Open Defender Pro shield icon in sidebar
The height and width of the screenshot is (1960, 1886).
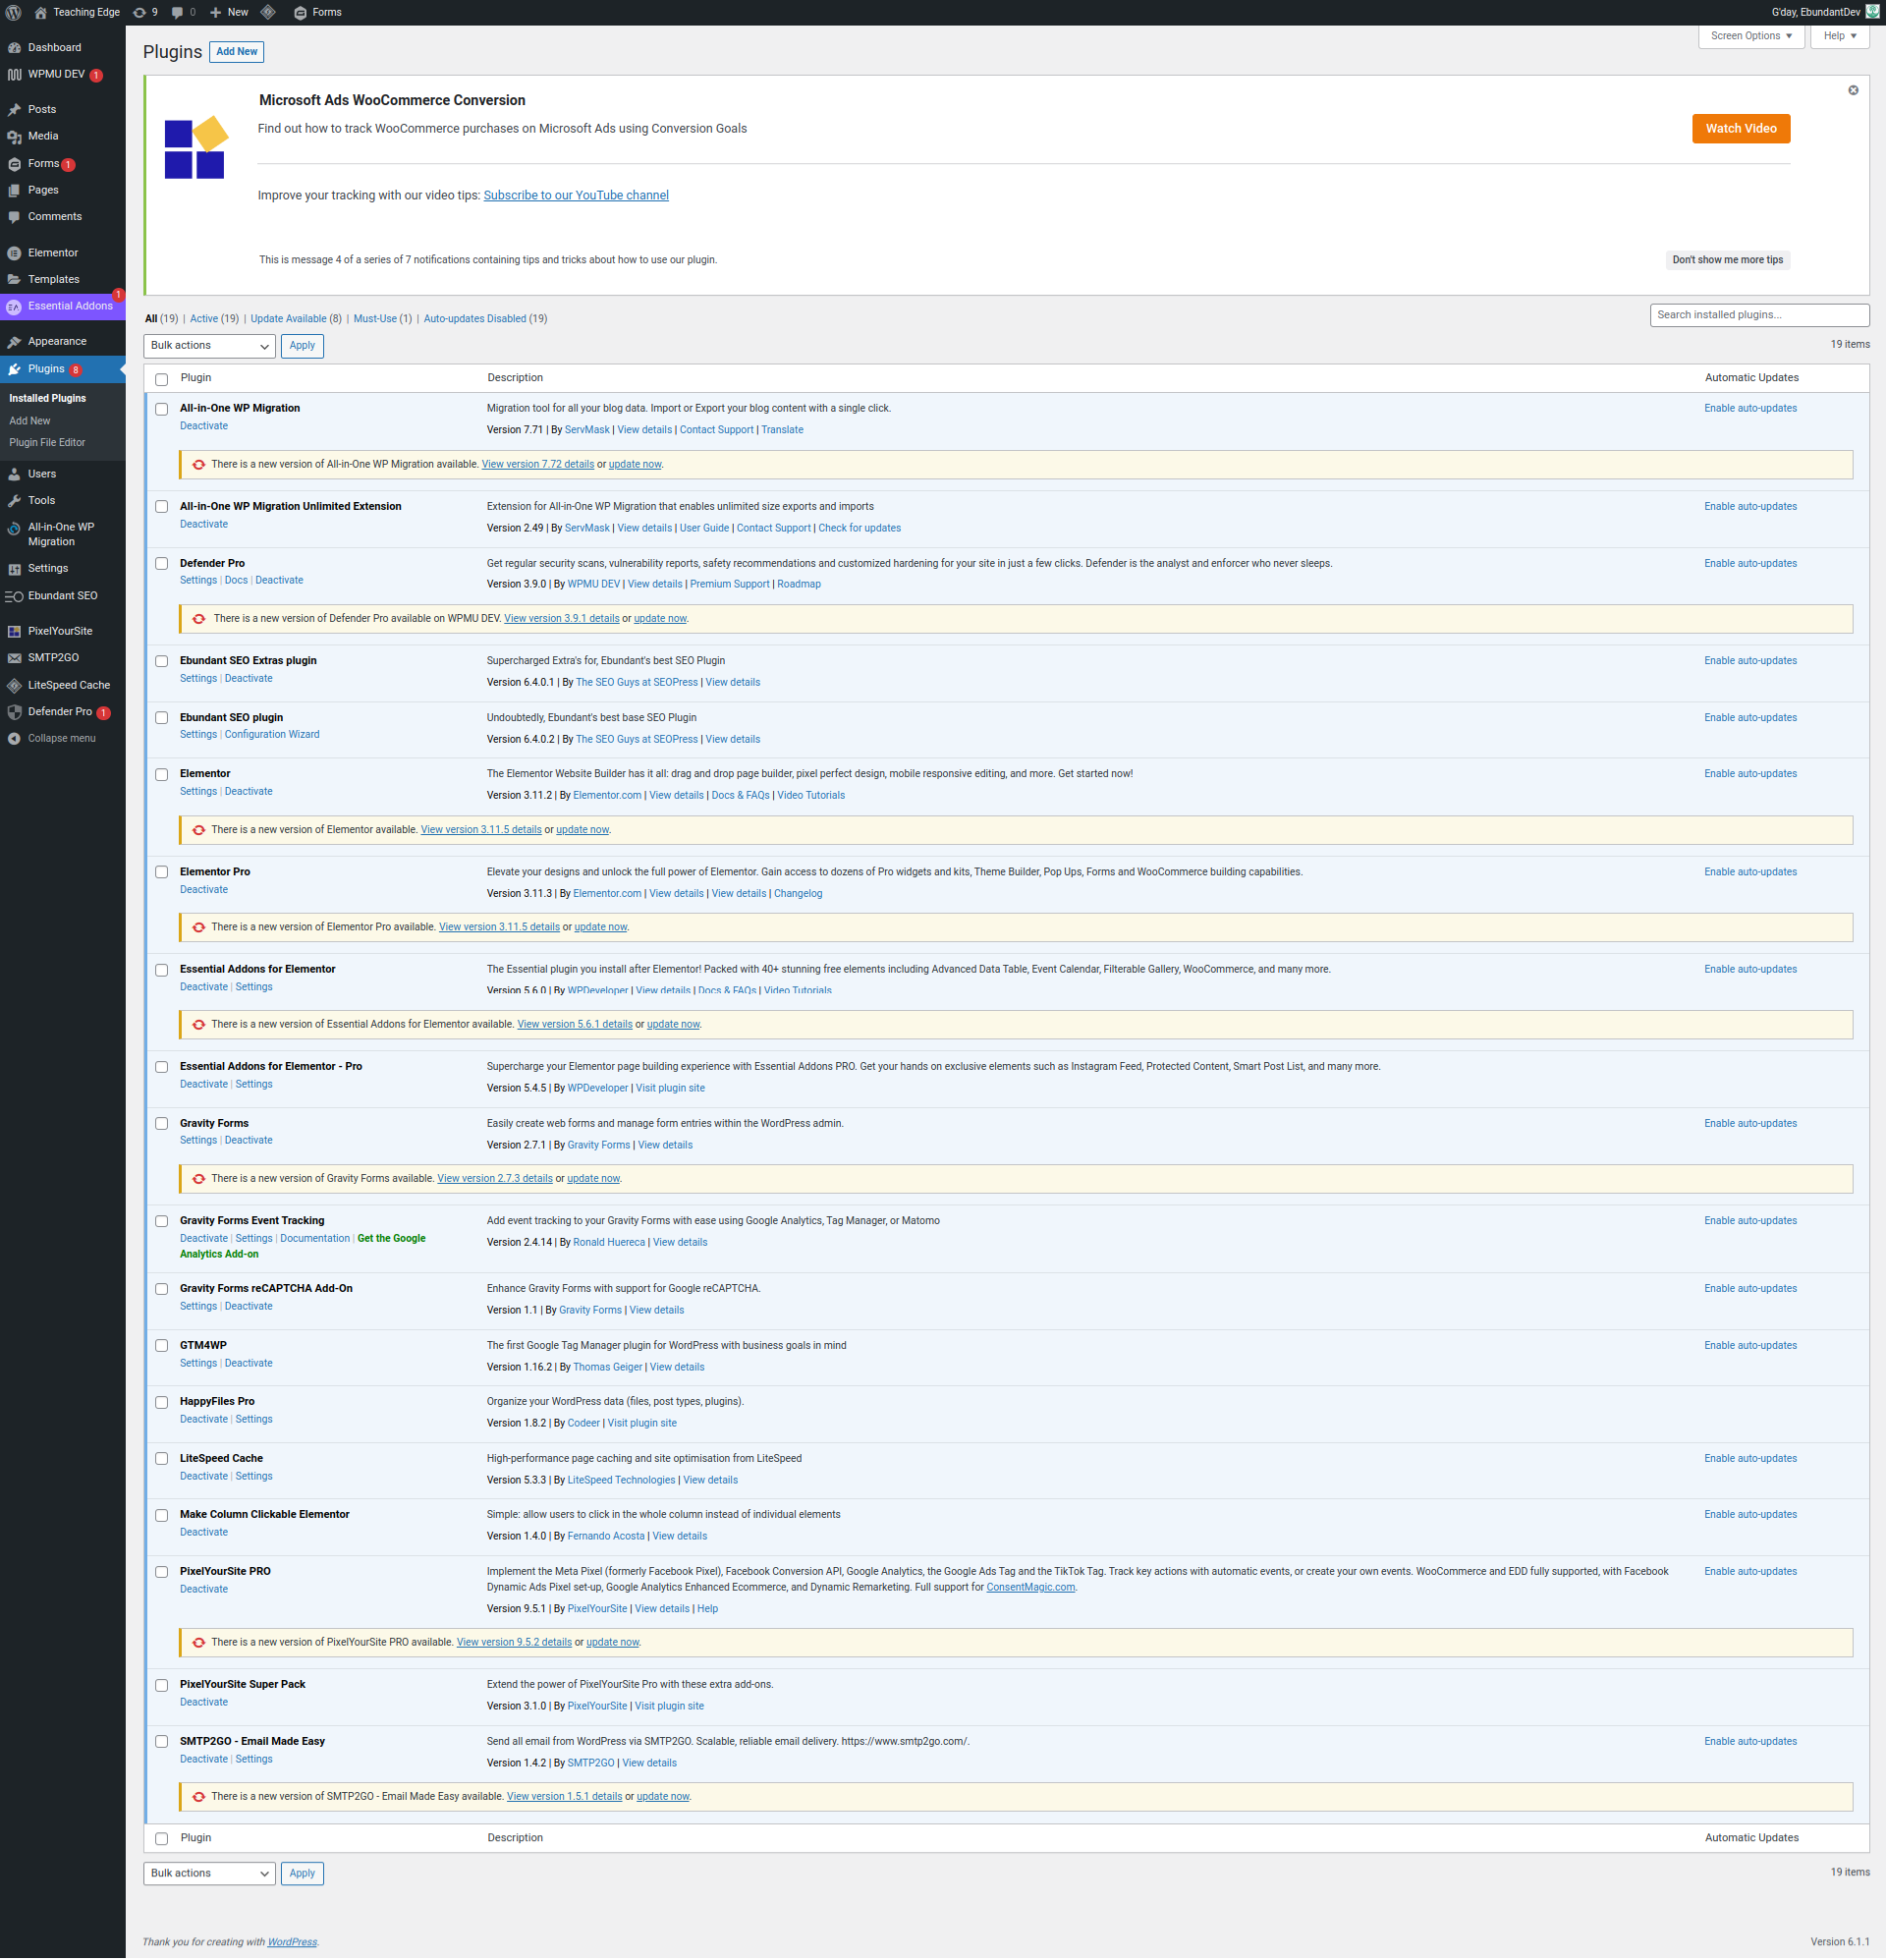click(14, 712)
